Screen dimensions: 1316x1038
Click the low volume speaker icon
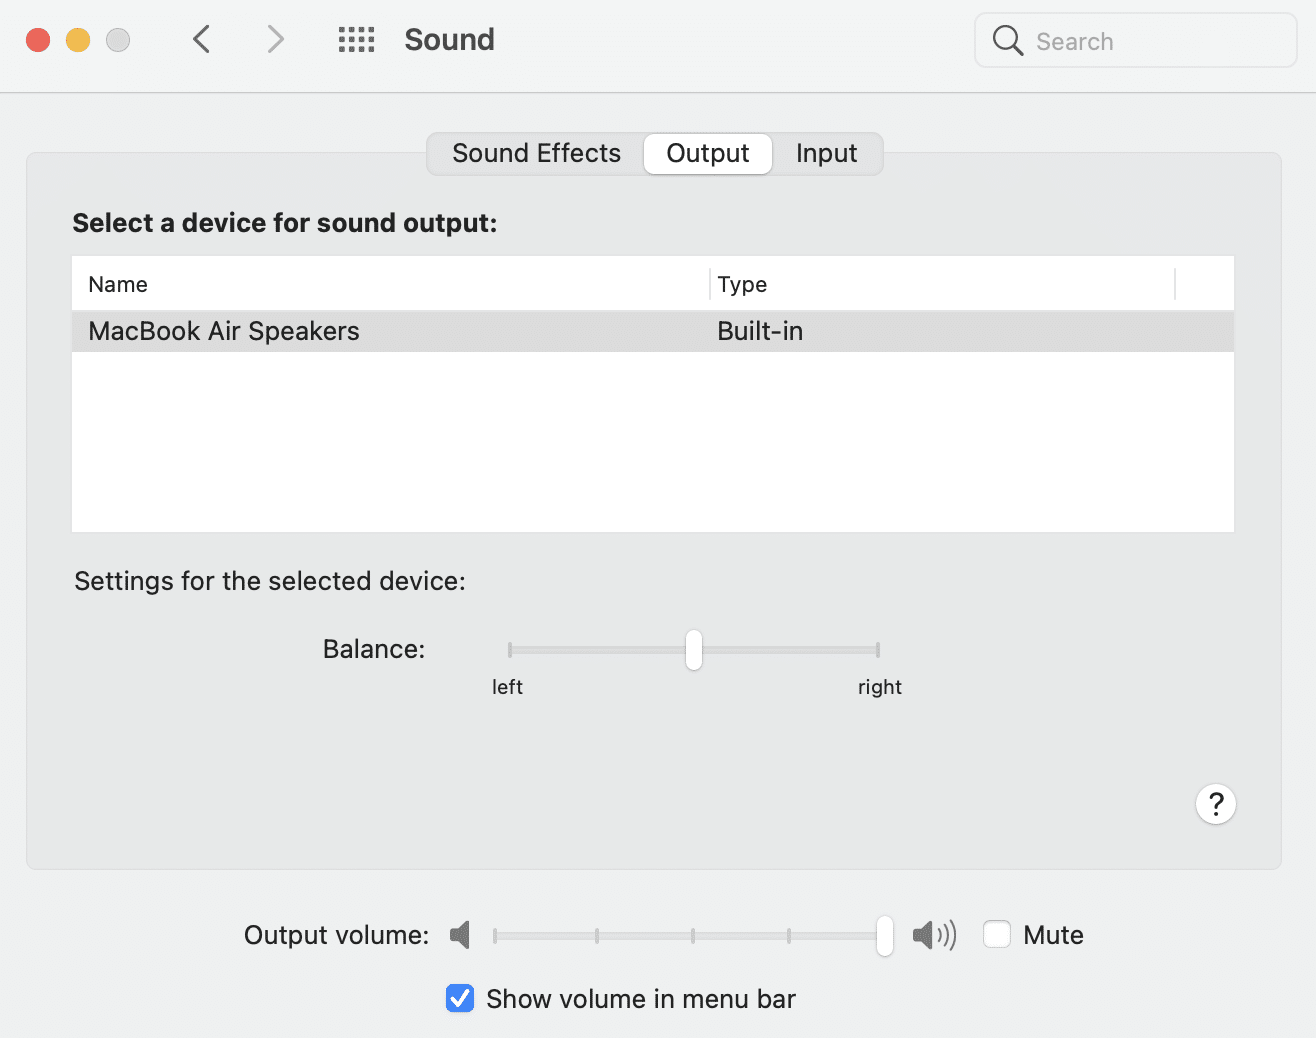point(459,934)
